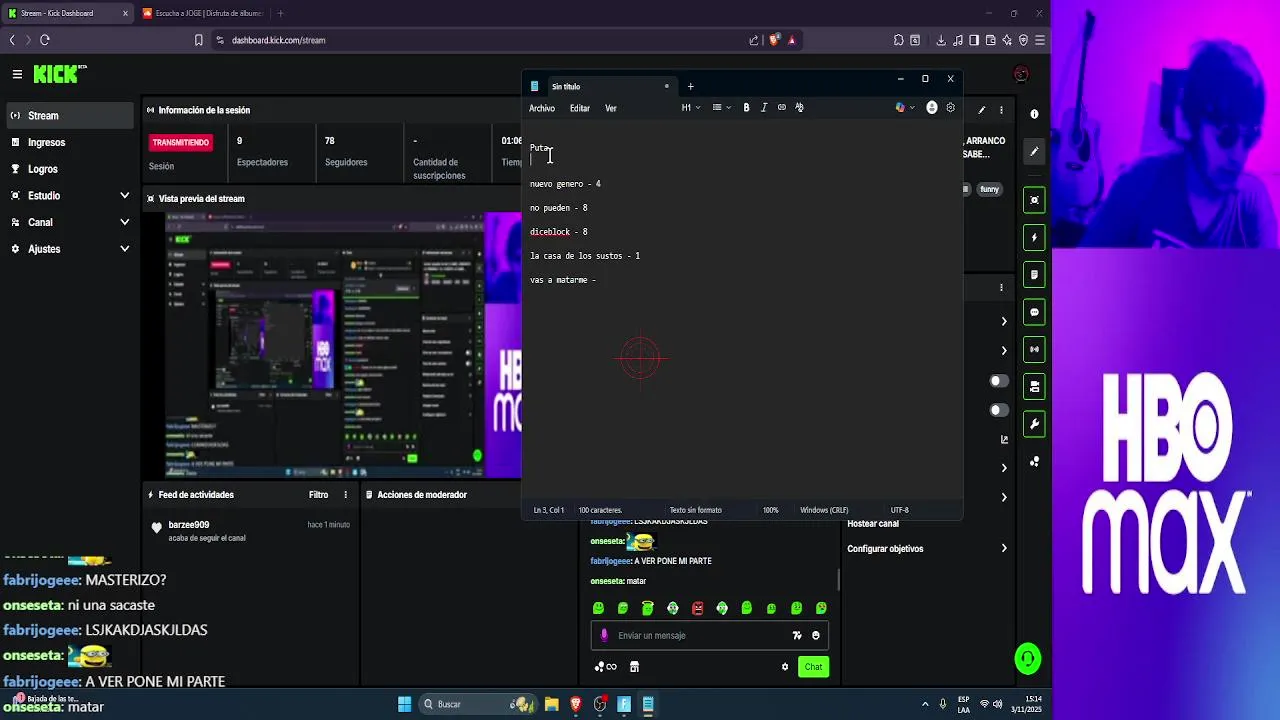1280x720 pixels.
Task: Click the 'funny' tag chip
Action: [x=989, y=189]
